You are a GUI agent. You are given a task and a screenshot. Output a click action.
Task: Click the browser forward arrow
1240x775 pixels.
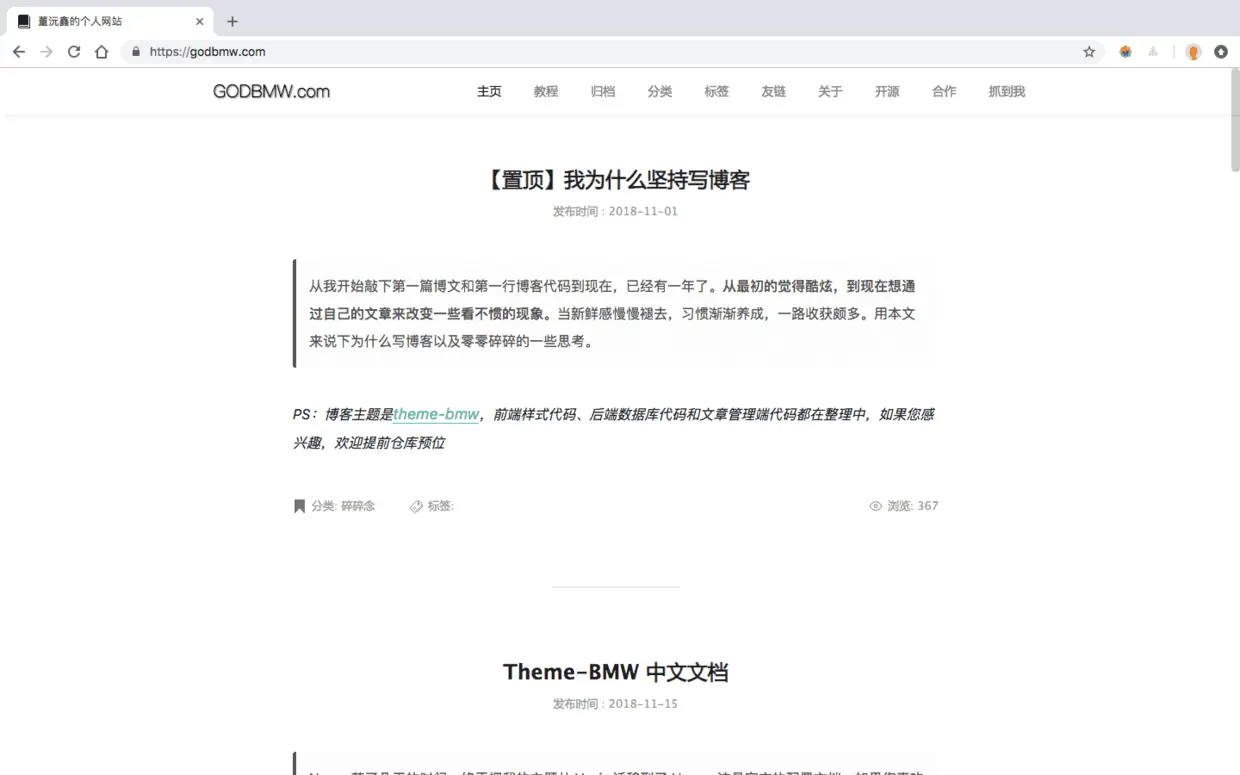pyautogui.click(x=46, y=52)
